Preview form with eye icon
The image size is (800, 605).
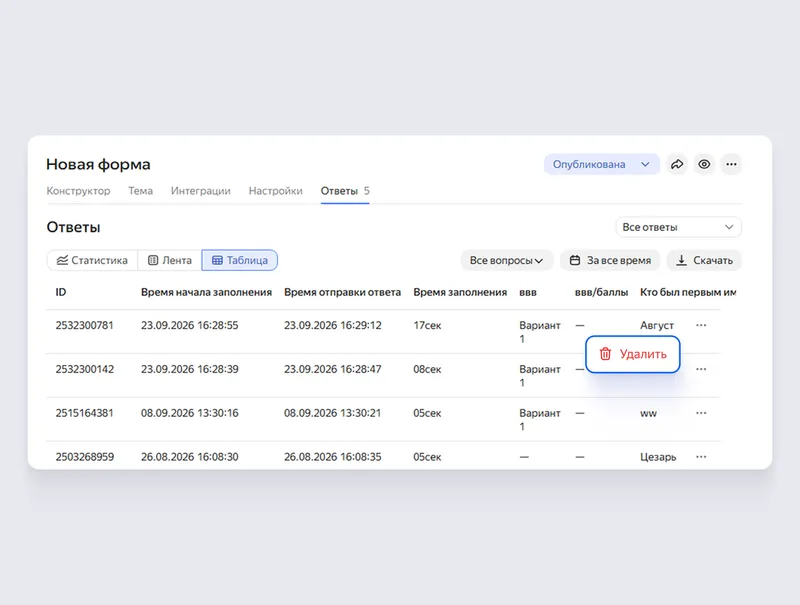704,164
